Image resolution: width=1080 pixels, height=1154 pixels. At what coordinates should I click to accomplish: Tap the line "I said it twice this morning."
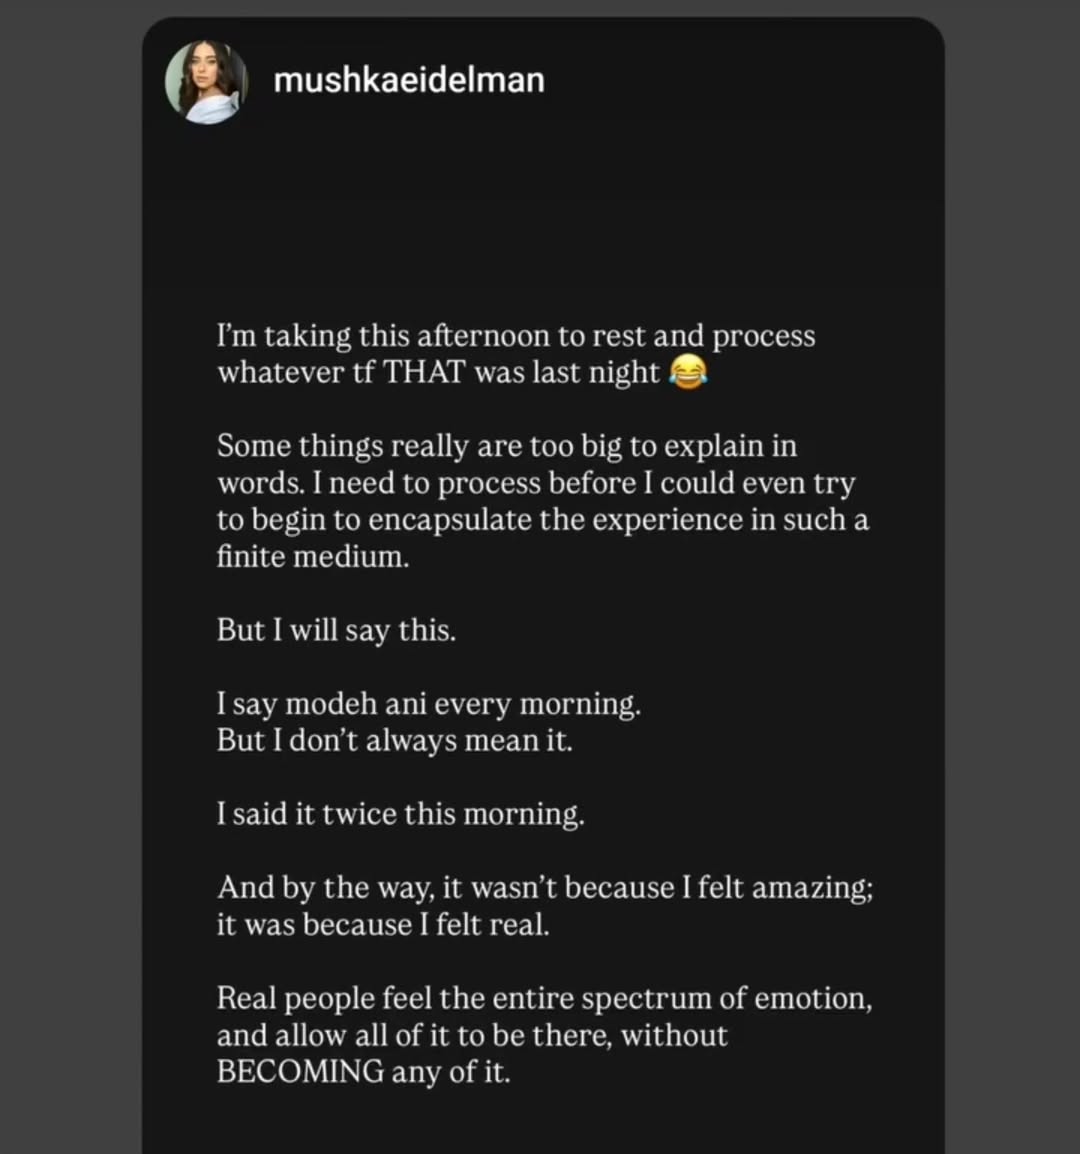tap(400, 814)
